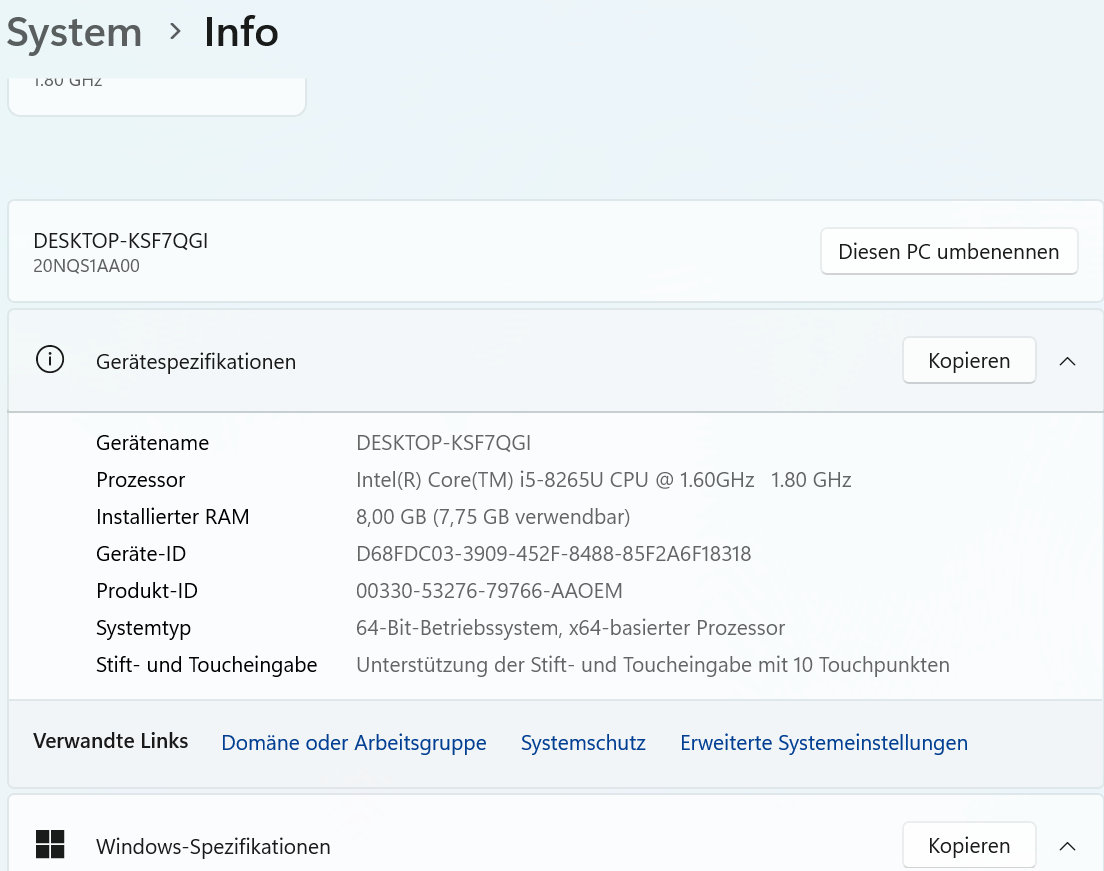Click the breadcrumb chevron separator

(175, 32)
